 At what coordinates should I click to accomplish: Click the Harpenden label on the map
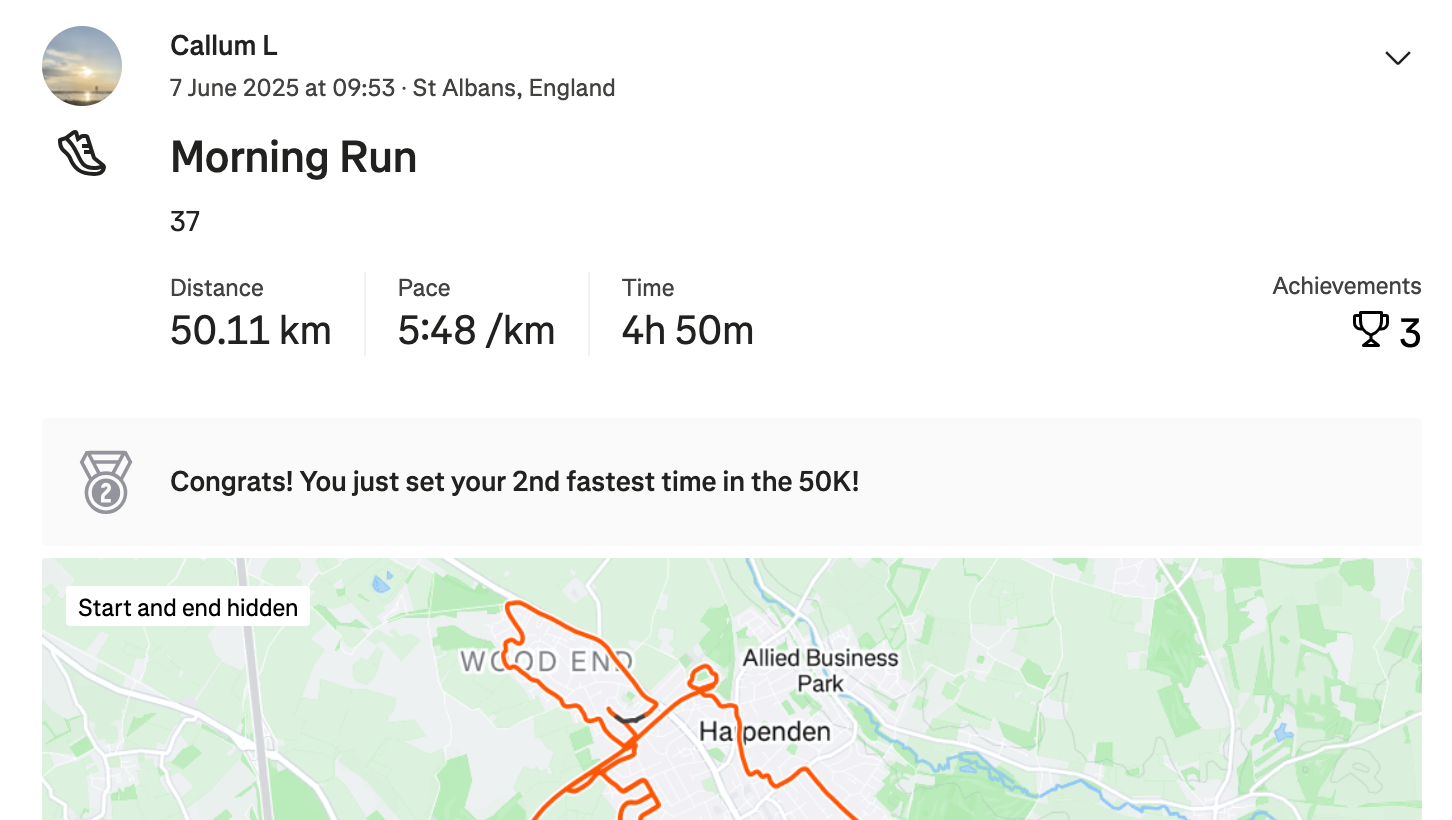click(x=765, y=732)
